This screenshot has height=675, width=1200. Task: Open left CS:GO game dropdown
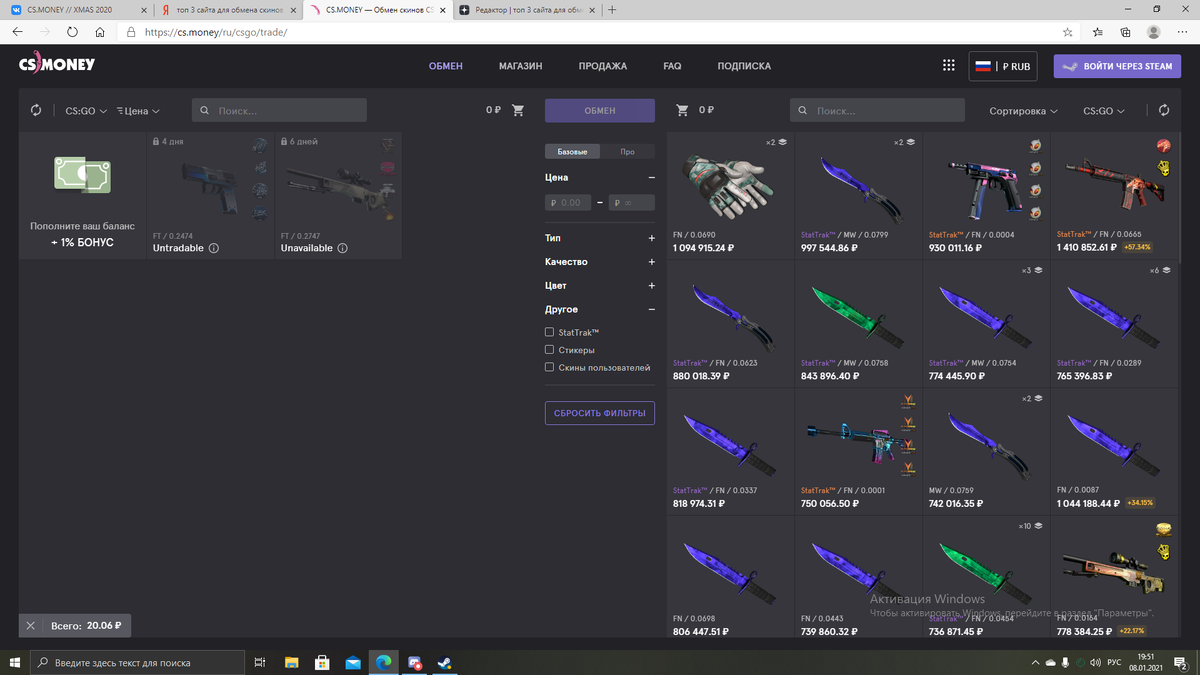[86, 111]
